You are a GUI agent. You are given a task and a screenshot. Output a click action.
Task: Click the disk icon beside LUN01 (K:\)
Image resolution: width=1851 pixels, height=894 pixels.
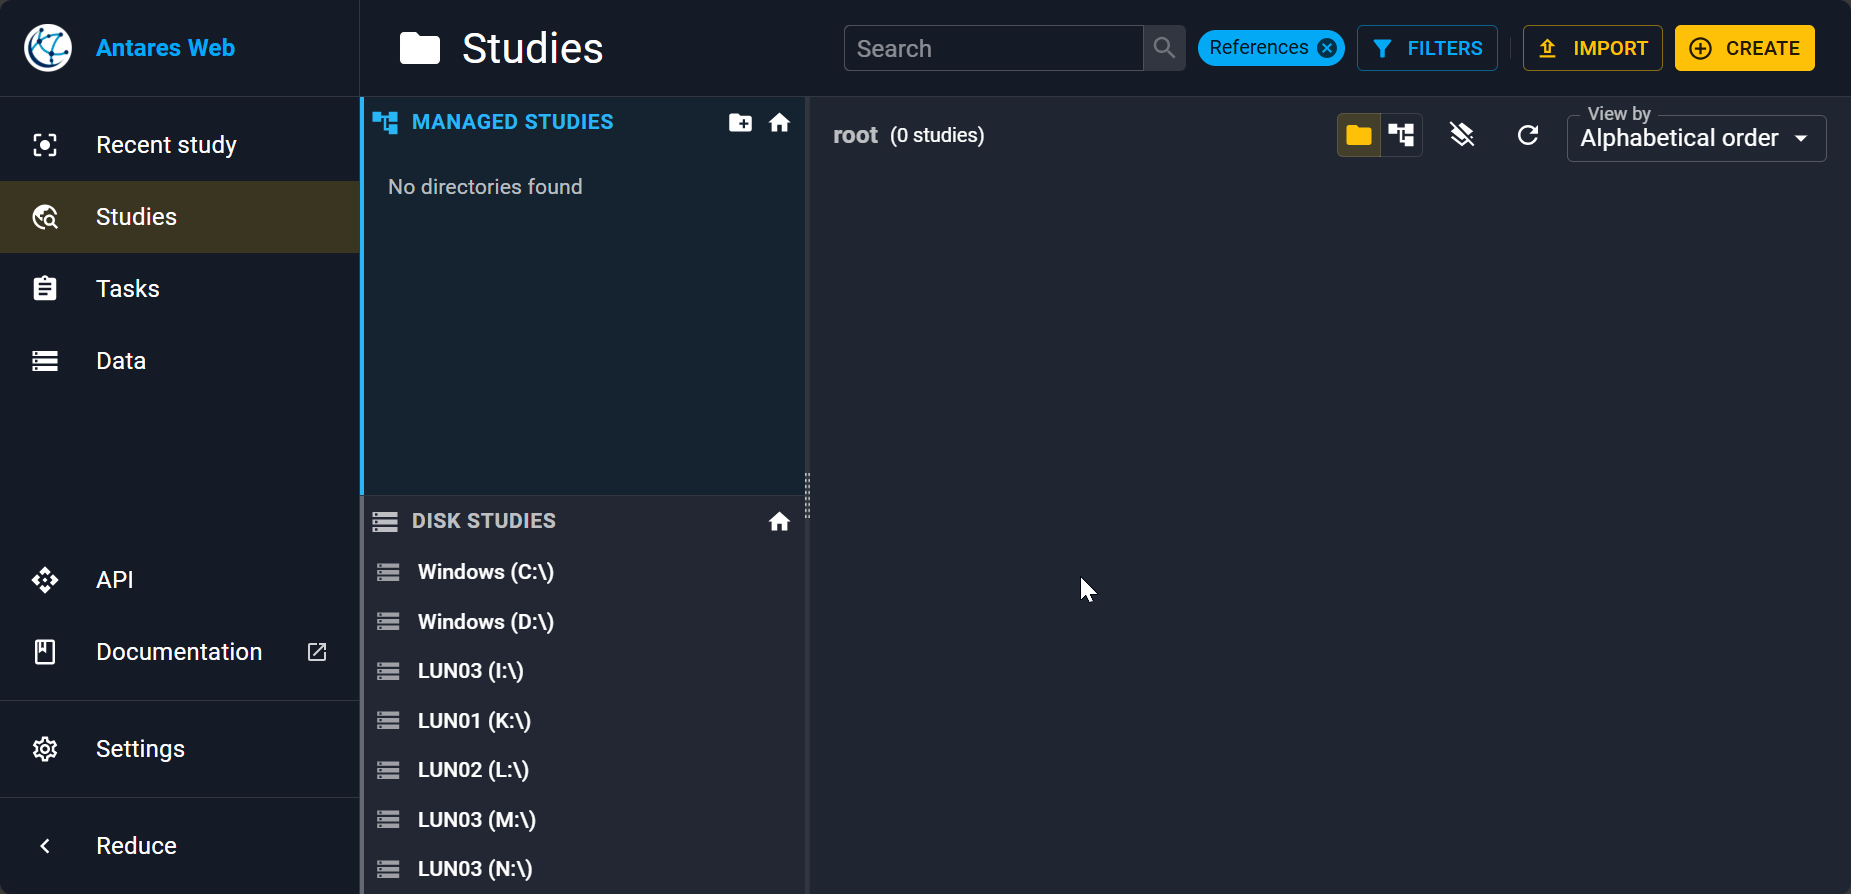[388, 721]
